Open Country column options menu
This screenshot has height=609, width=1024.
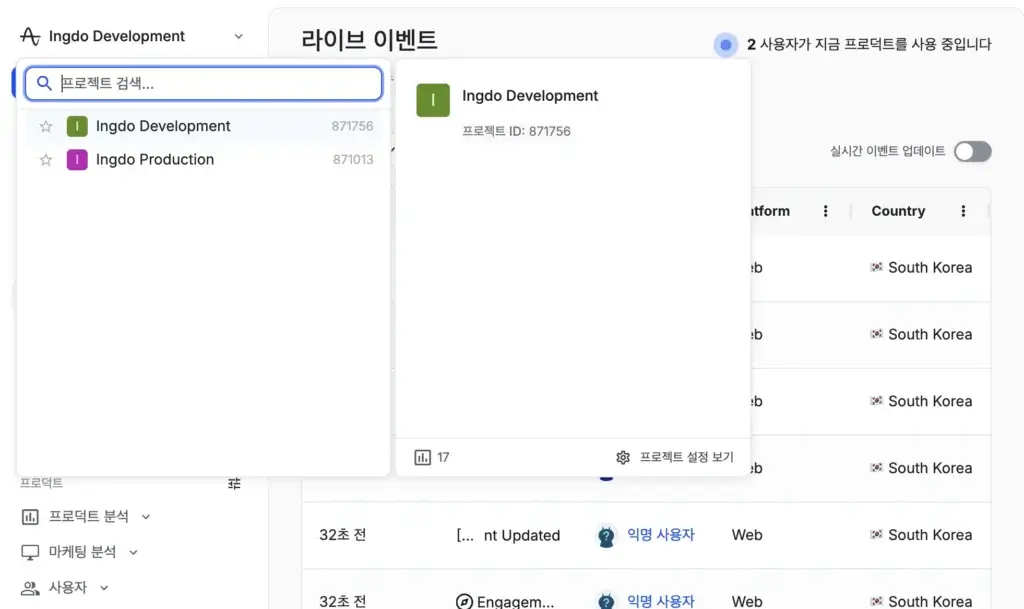coord(963,211)
